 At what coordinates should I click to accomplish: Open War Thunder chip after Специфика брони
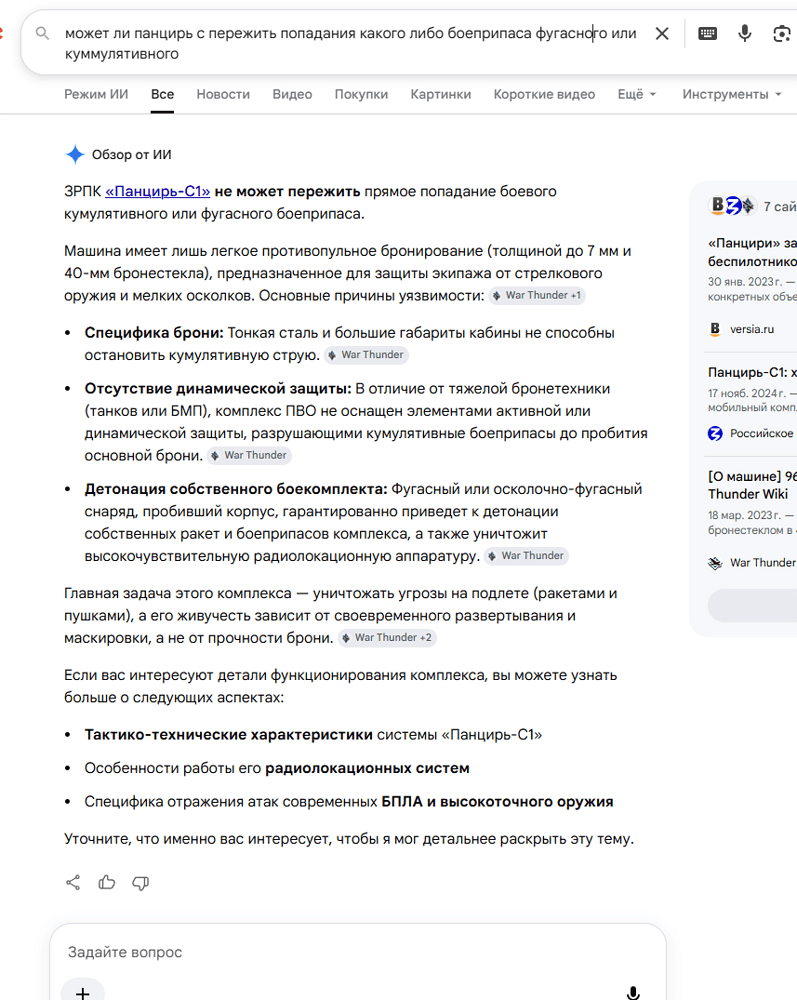366,355
